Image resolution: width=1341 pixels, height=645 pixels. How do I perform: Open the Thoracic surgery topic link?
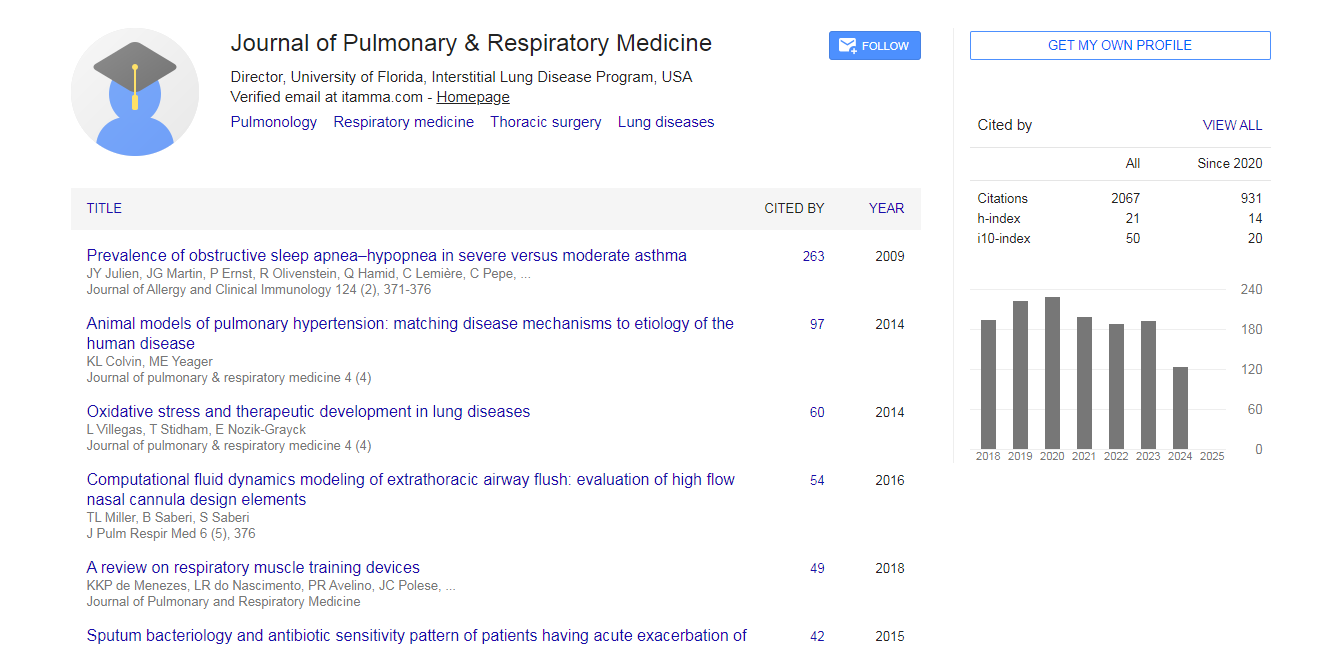pos(546,122)
